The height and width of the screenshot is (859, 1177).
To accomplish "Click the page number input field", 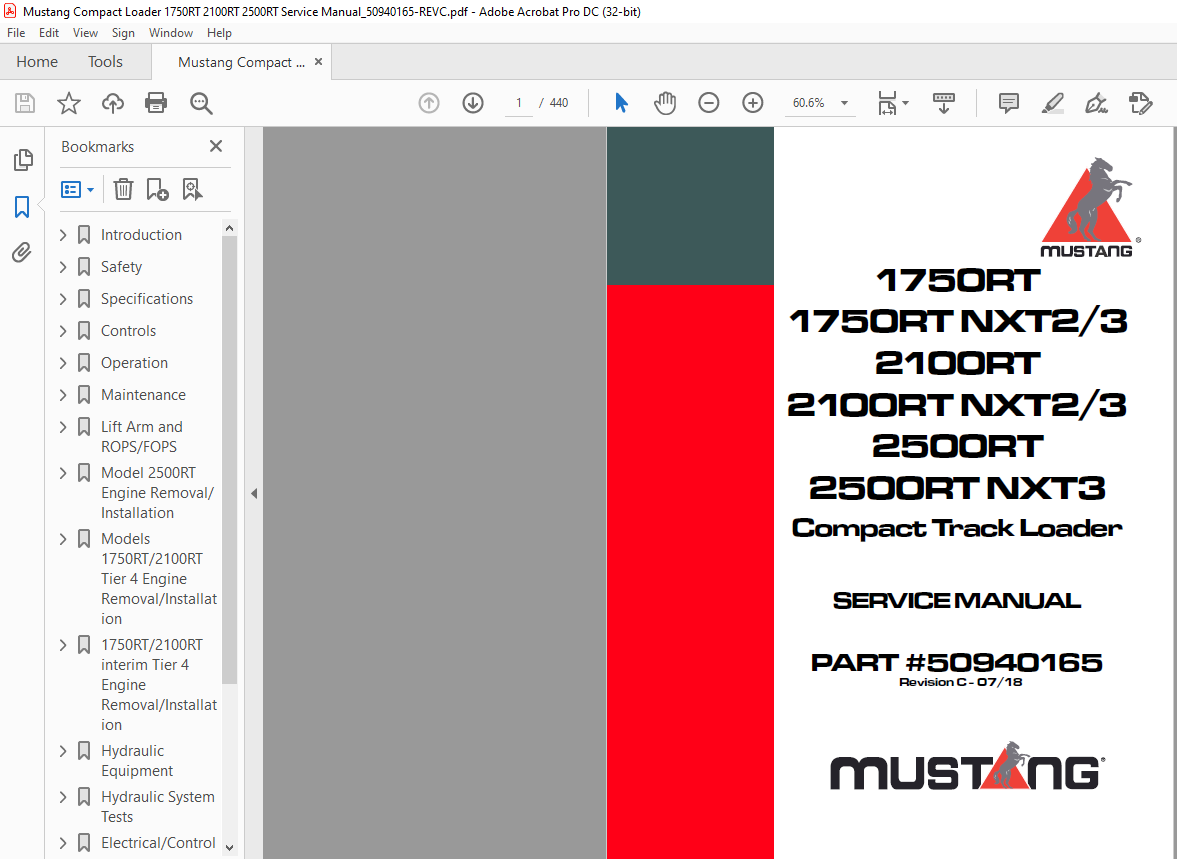I will point(519,103).
